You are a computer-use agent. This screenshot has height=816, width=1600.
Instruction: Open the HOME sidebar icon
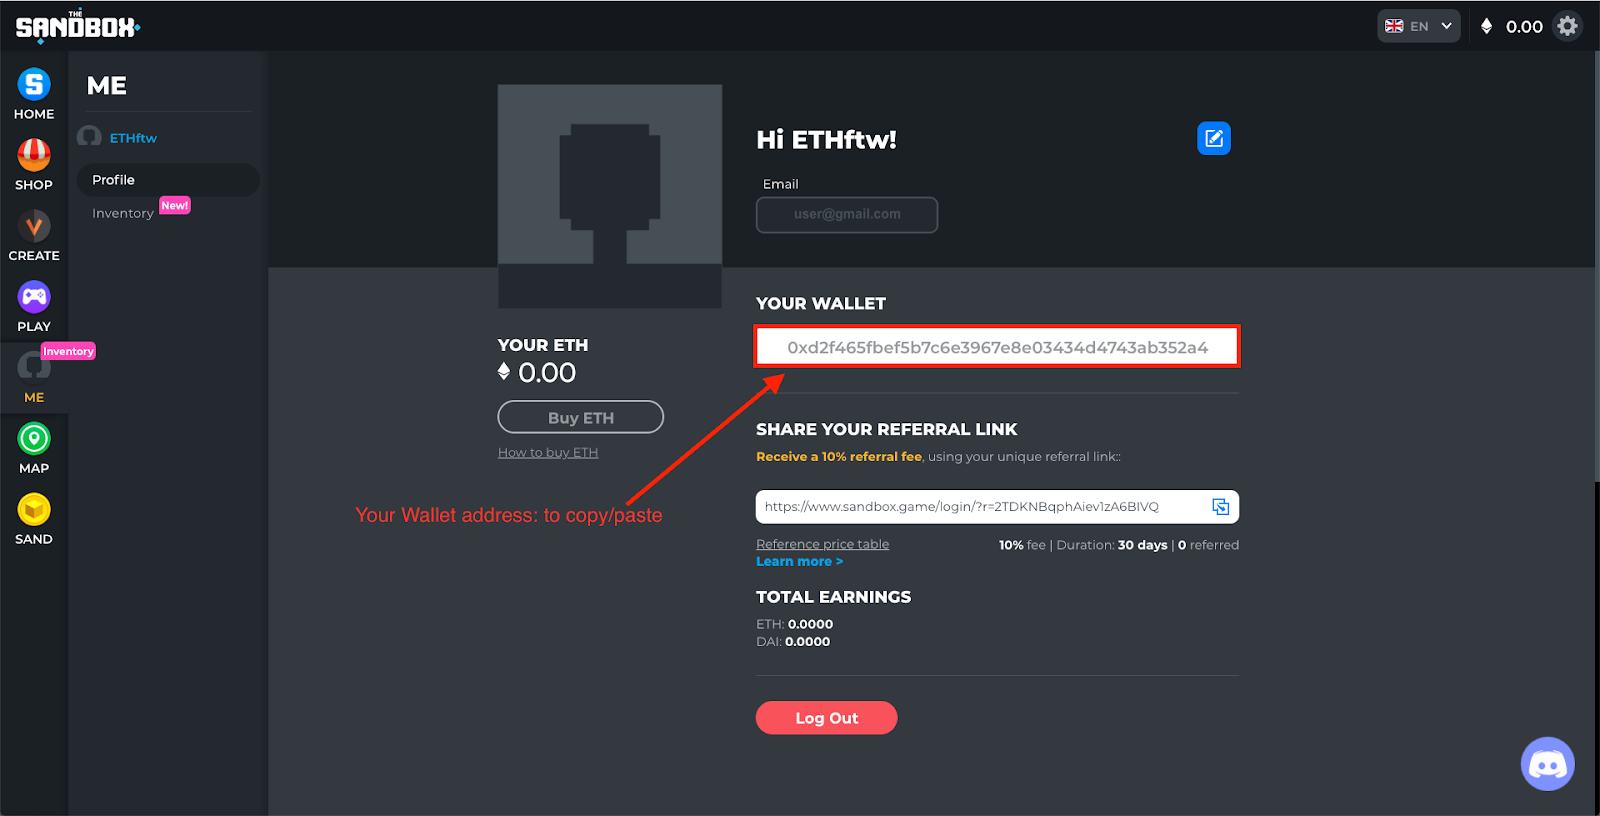(x=34, y=84)
